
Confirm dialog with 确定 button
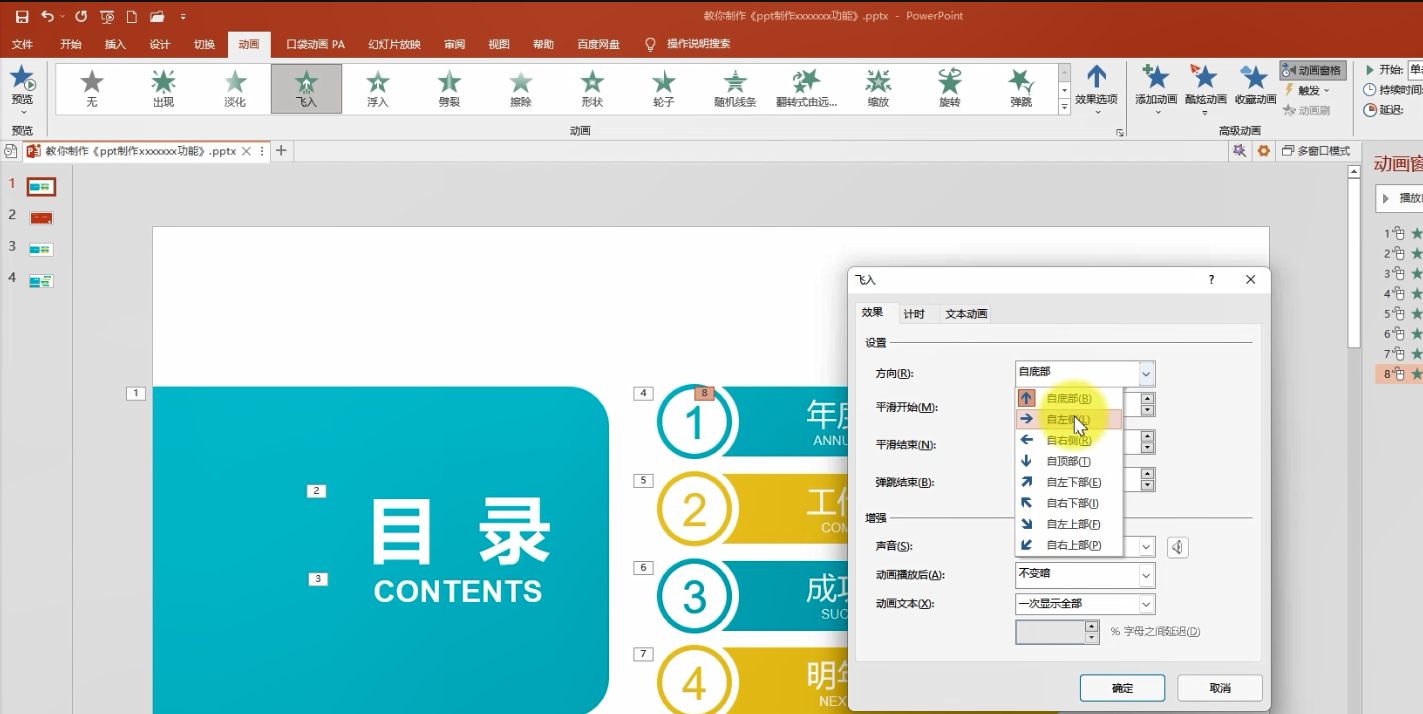[x=1122, y=688]
